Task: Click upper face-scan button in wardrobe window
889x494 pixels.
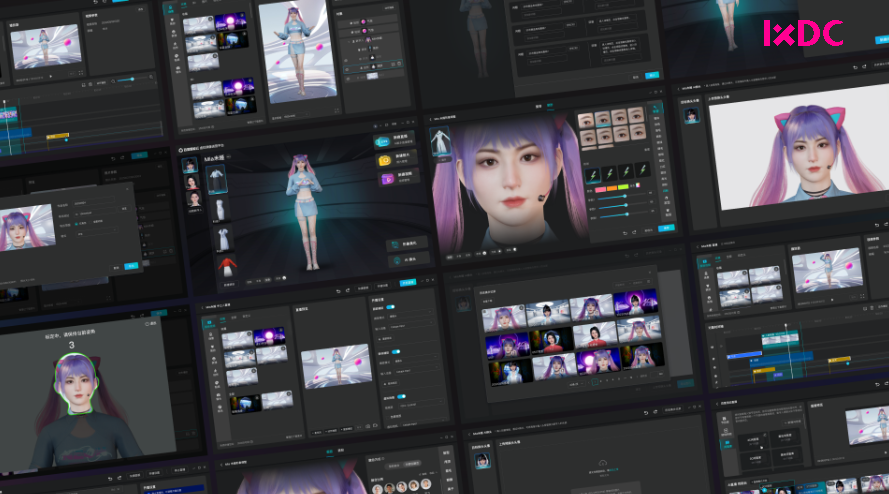Action: pyautogui.click(x=406, y=243)
